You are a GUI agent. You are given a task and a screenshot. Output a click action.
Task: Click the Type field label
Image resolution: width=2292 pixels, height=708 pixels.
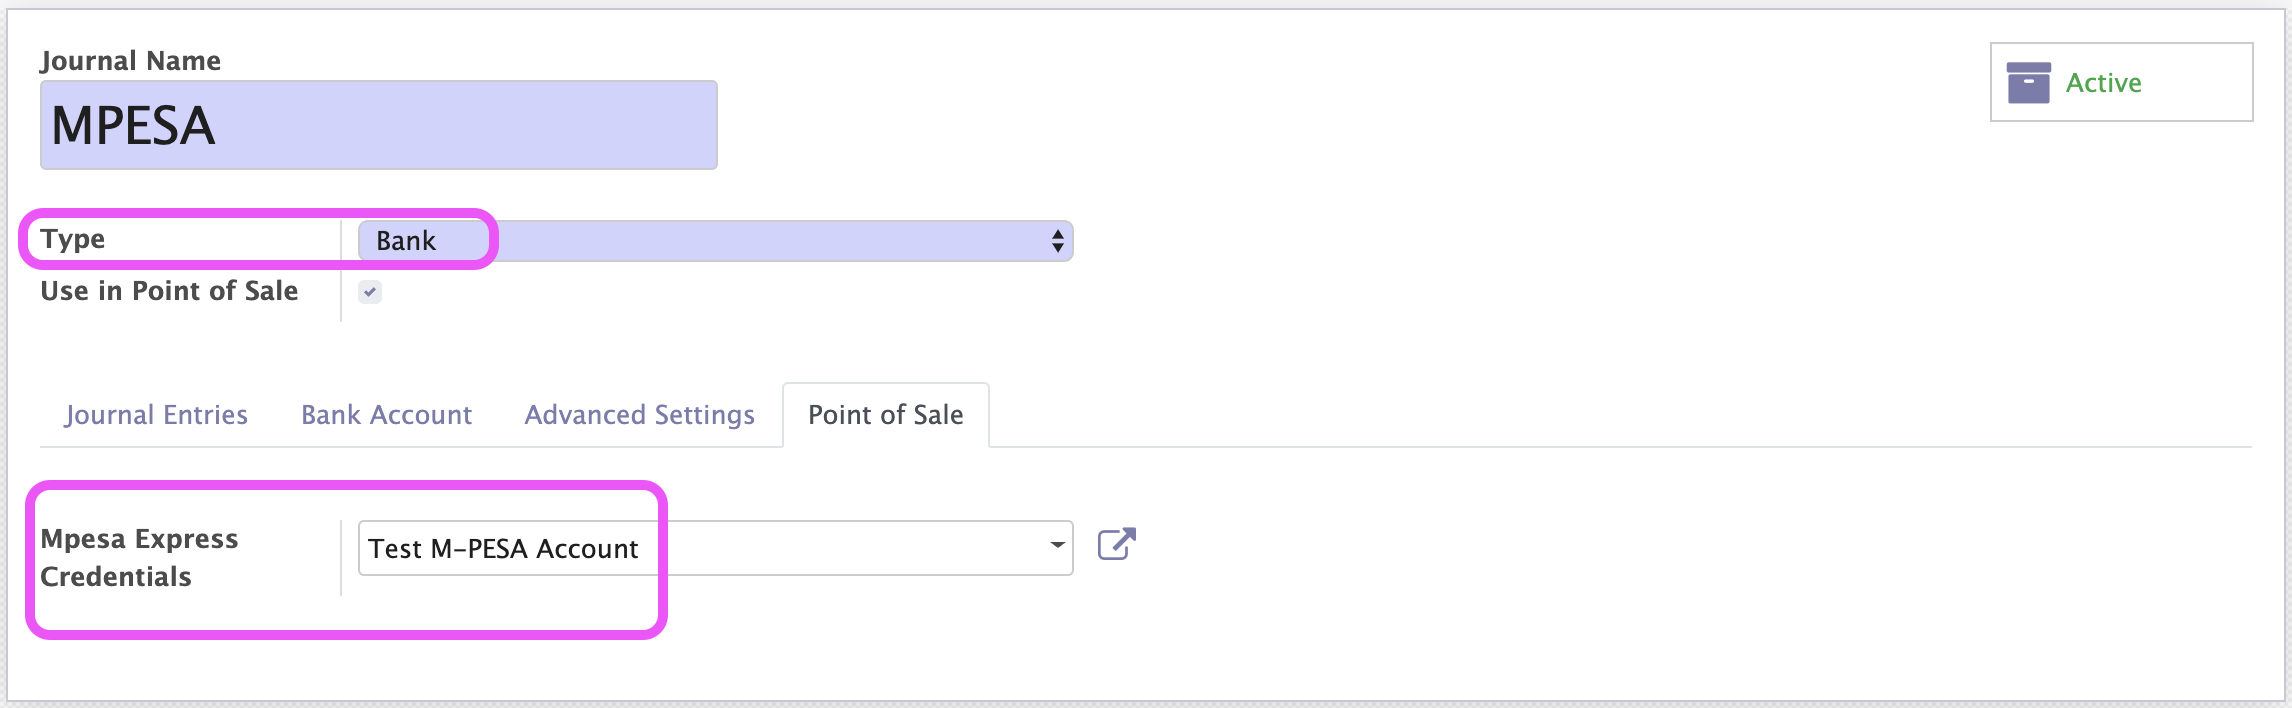[x=73, y=239]
